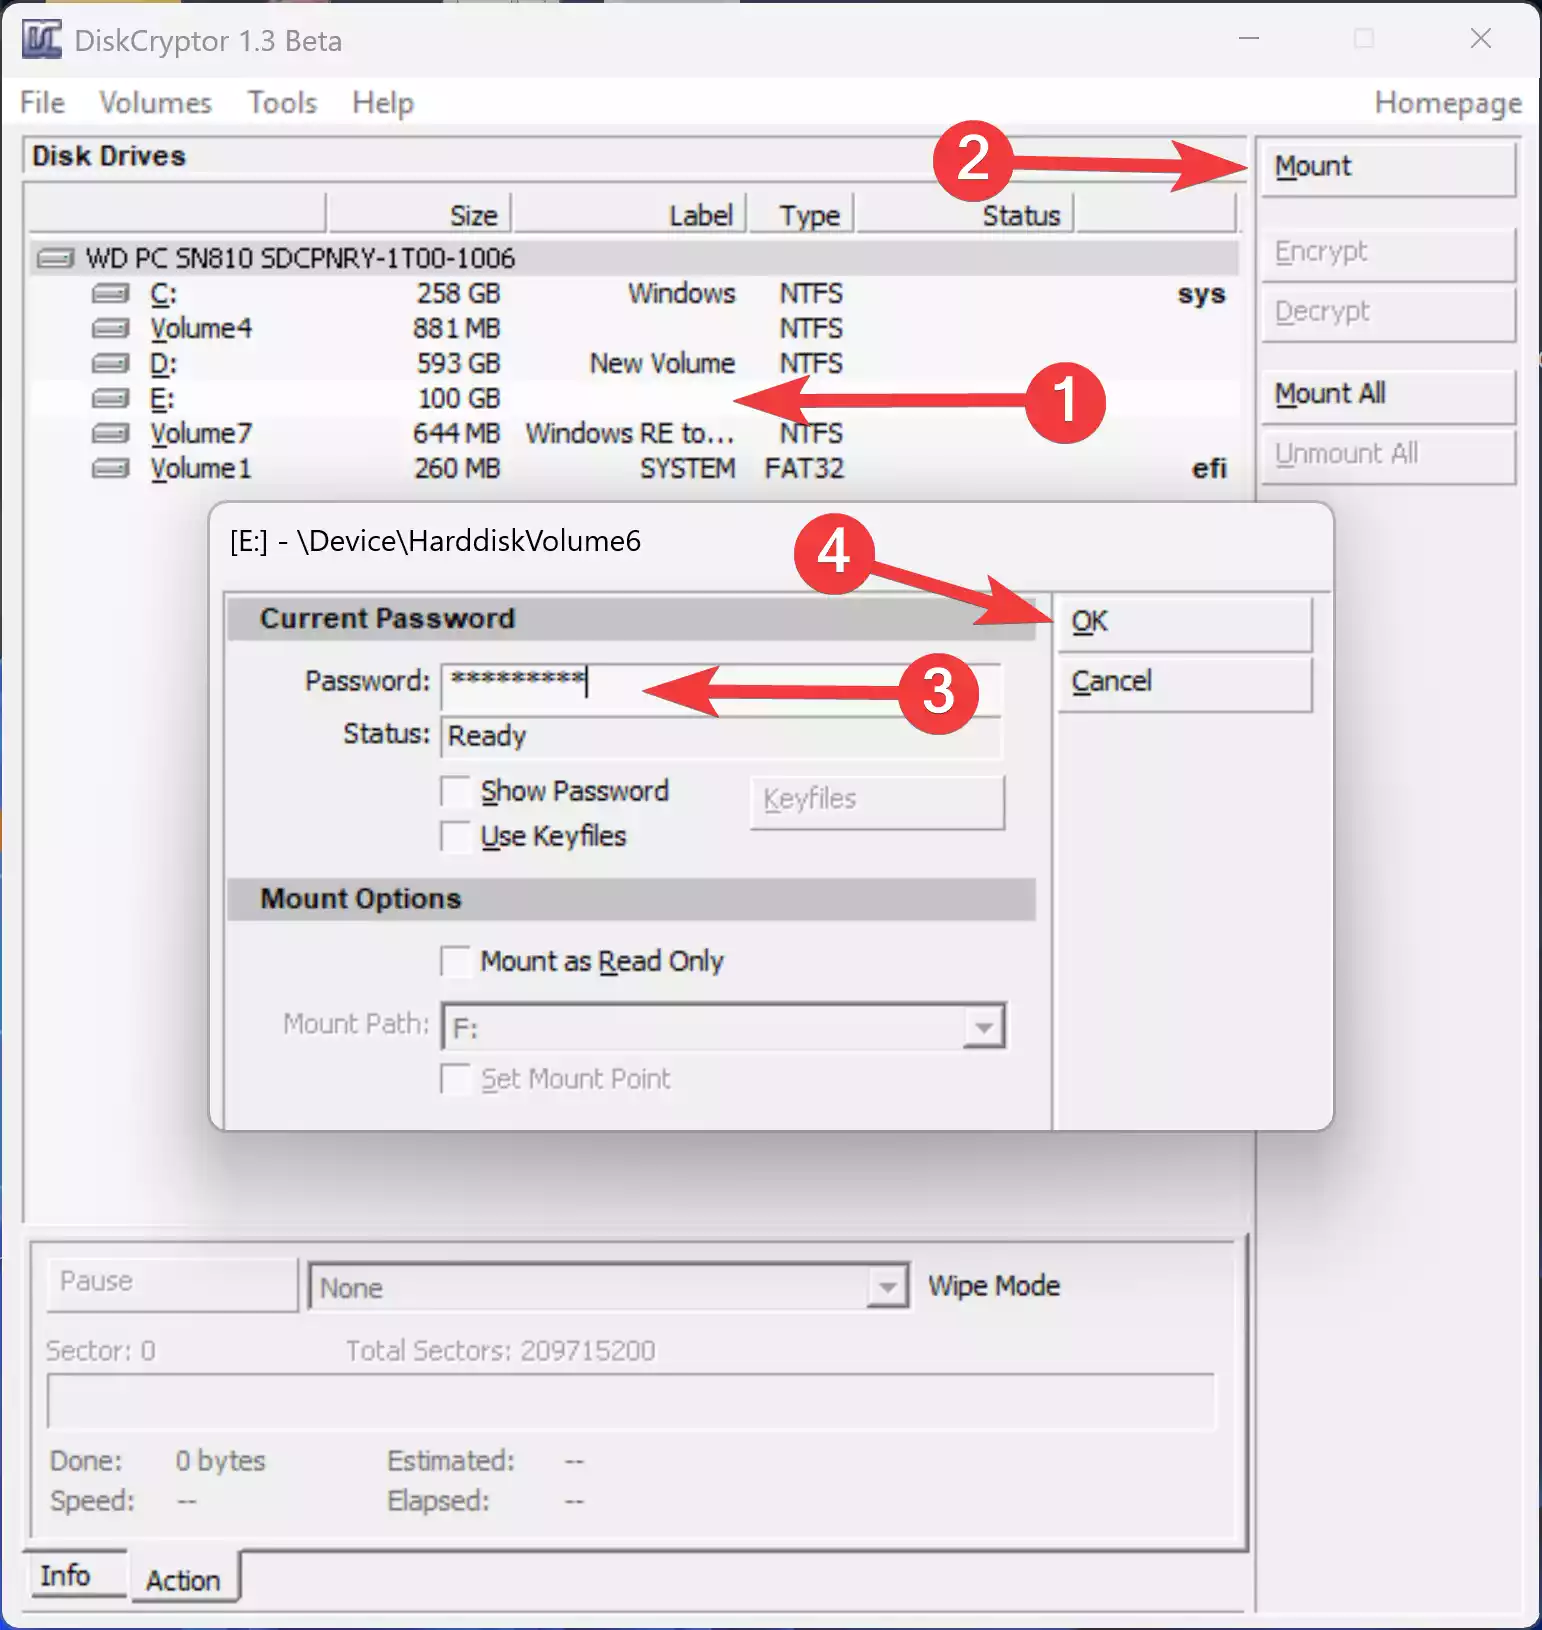Click the sys status text
The width and height of the screenshot is (1542, 1630).
point(1201,295)
